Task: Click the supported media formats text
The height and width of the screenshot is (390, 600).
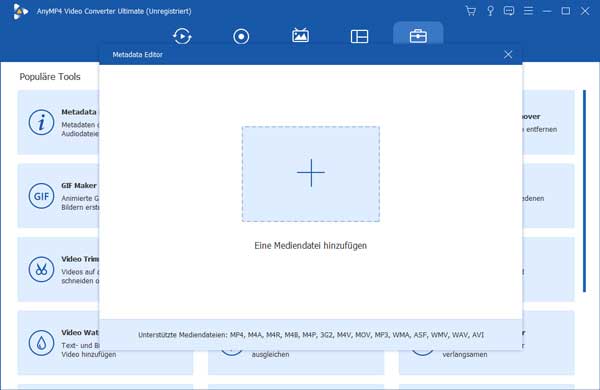Action: pos(311,335)
